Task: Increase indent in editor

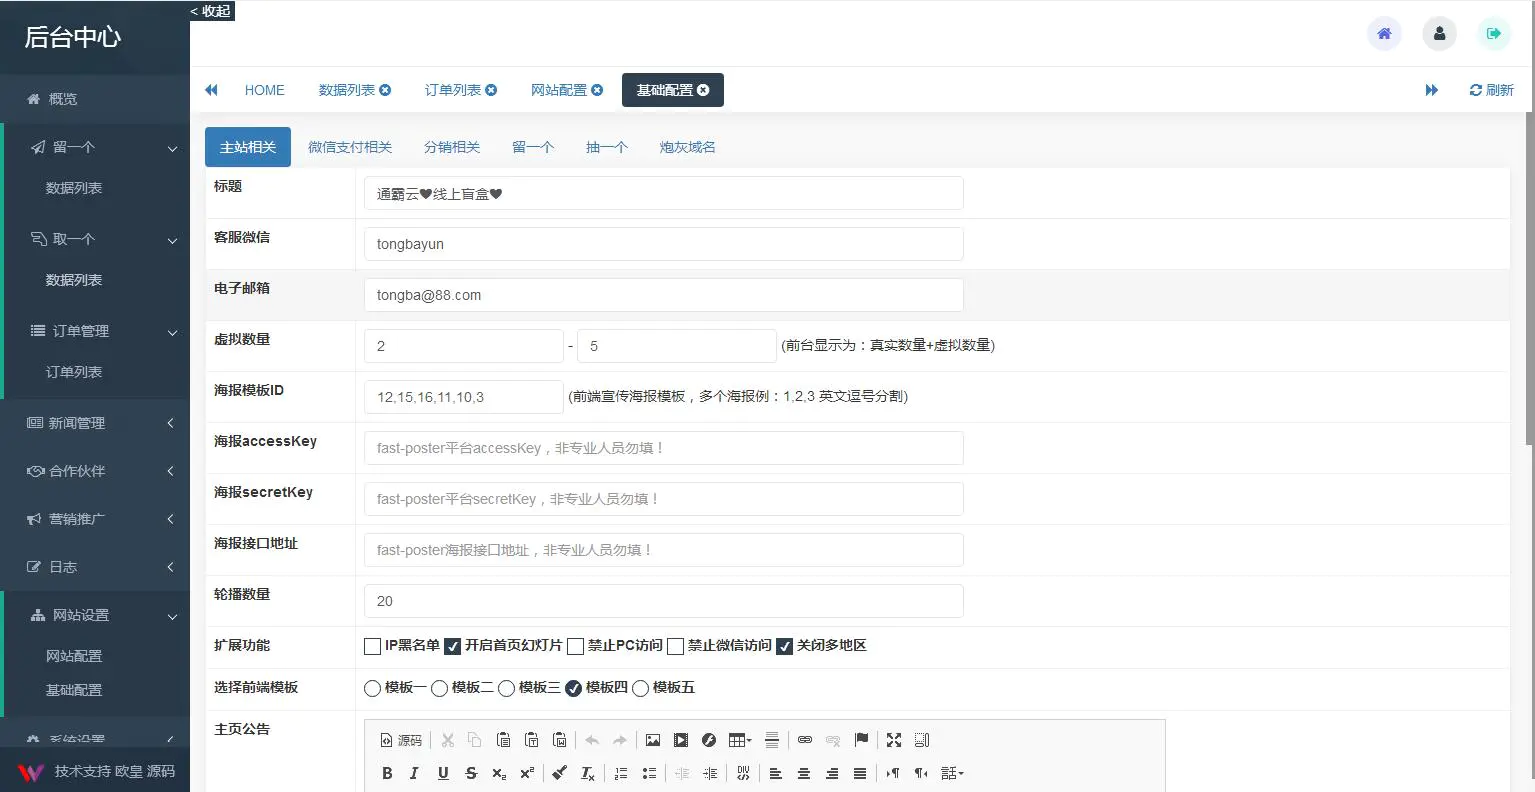Action: [710, 773]
